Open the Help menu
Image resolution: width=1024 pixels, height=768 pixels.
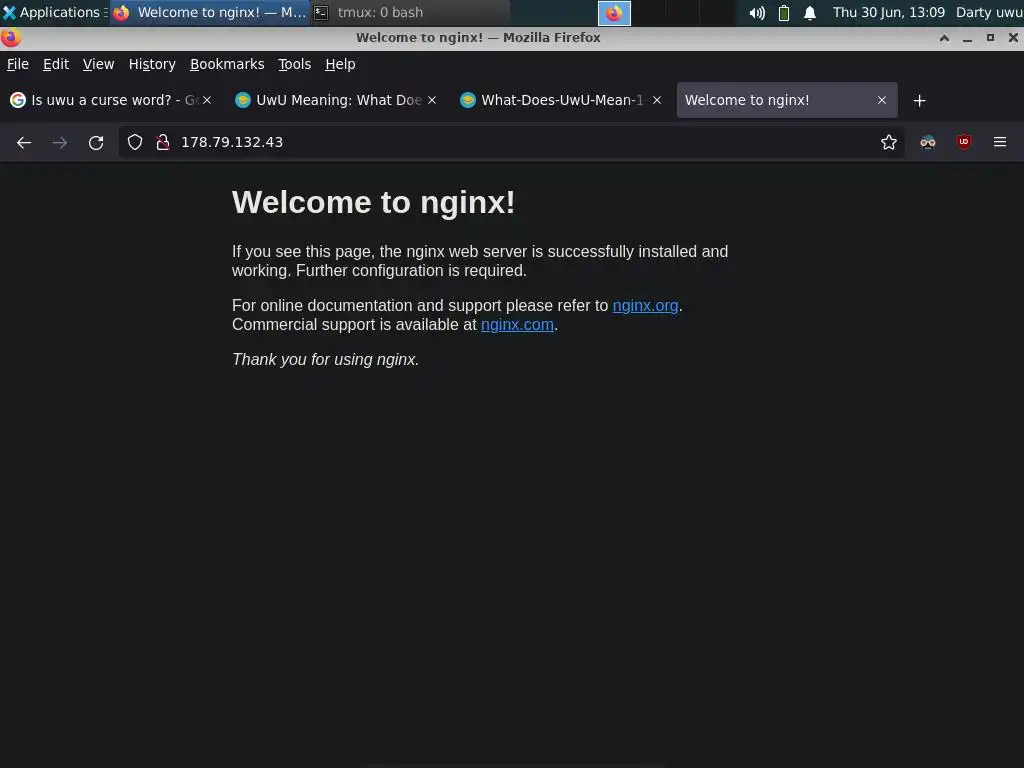(340, 64)
